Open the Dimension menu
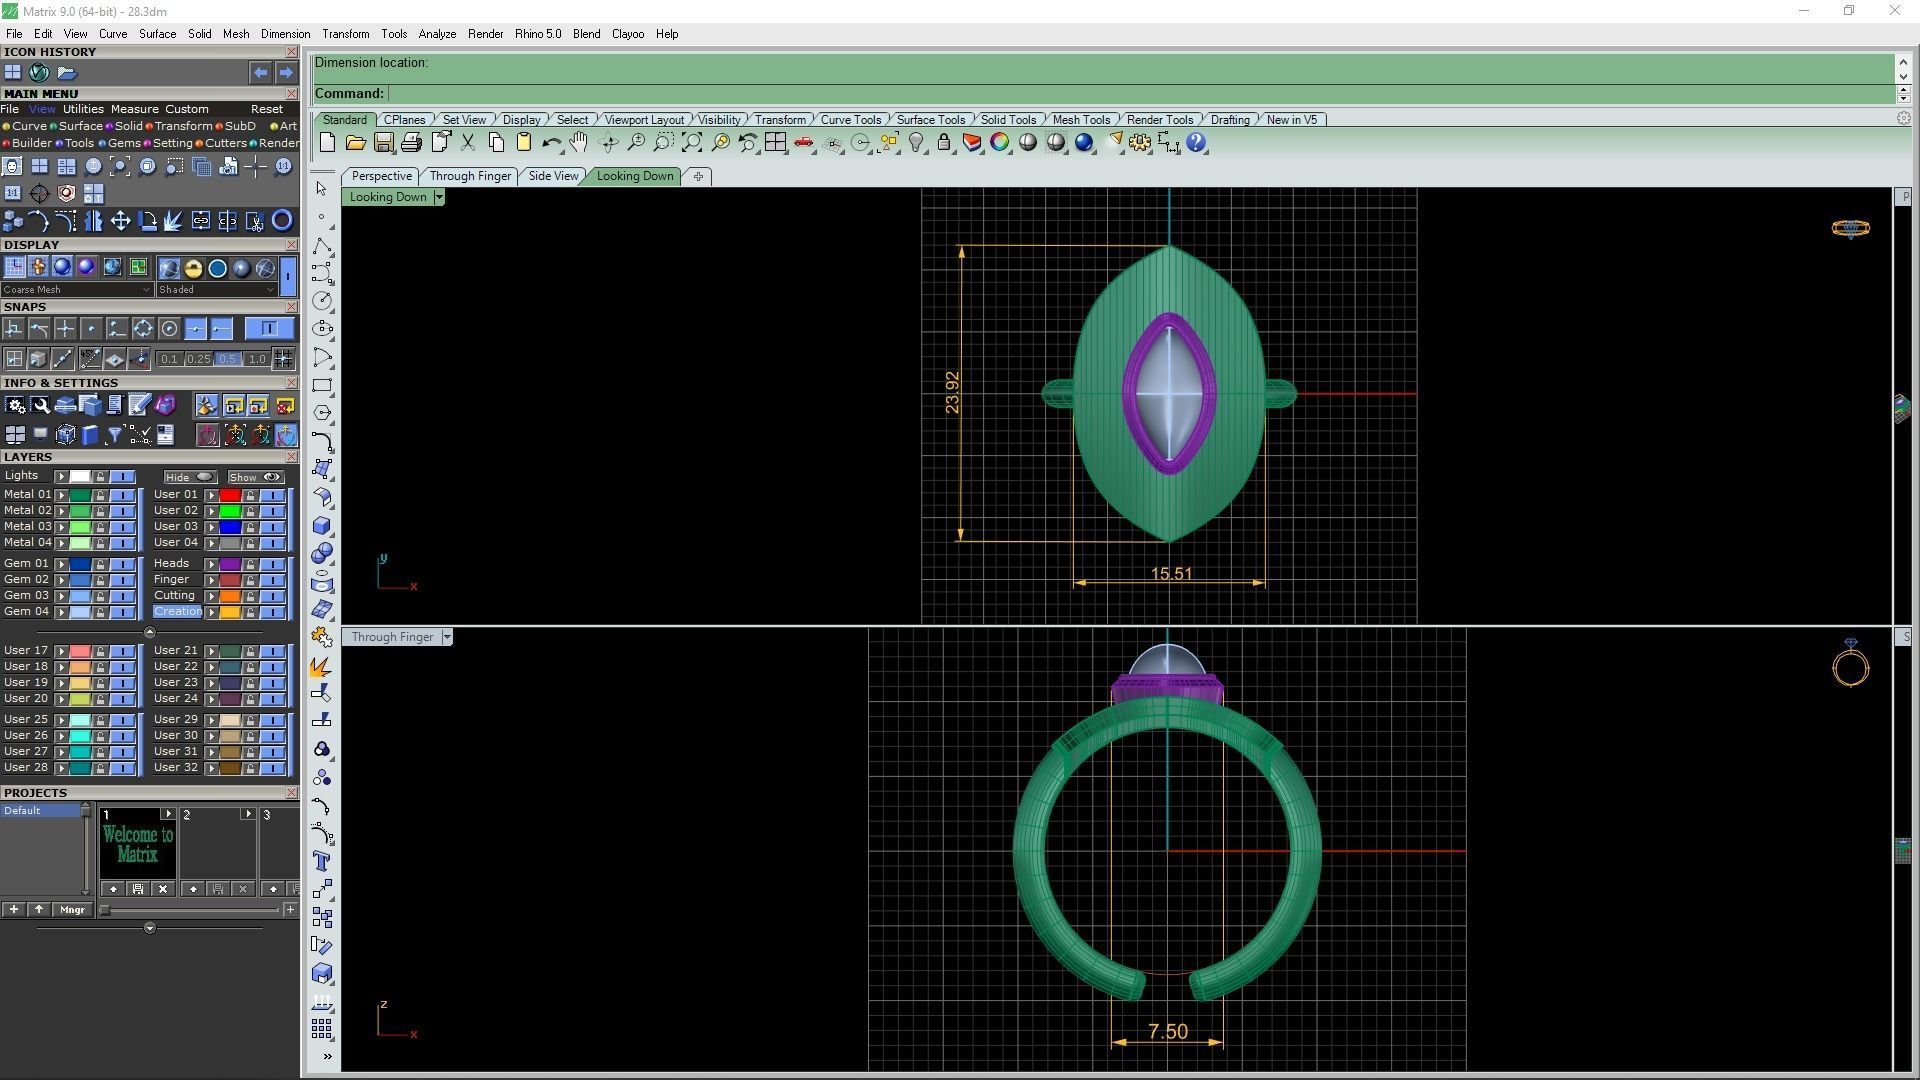Image resolution: width=1920 pixels, height=1080 pixels. pos(285,34)
